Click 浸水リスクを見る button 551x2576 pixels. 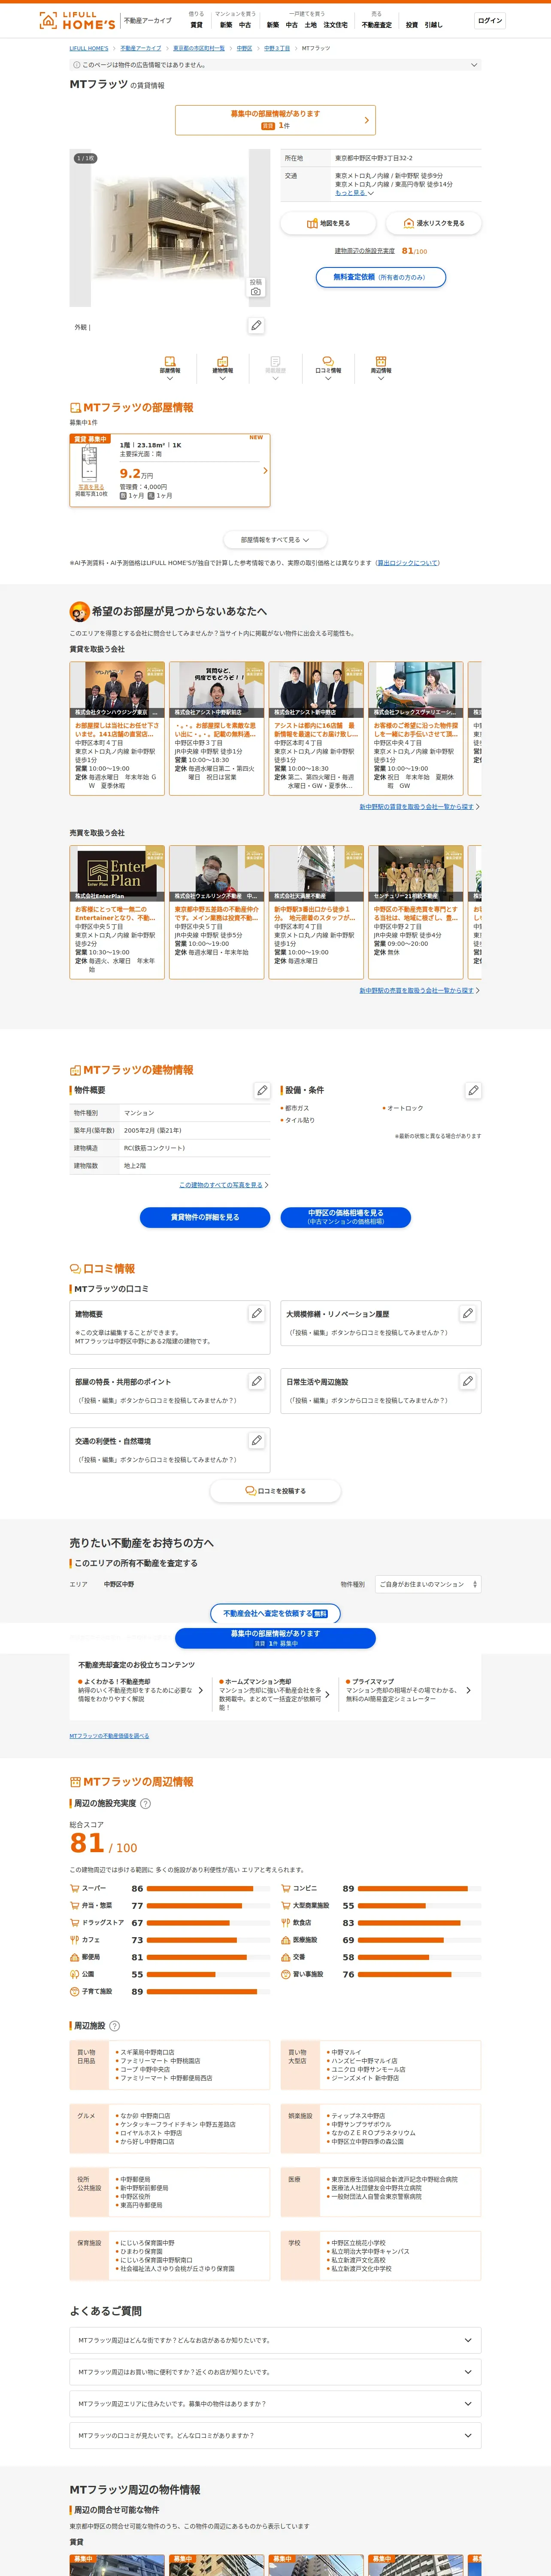(434, 223)
